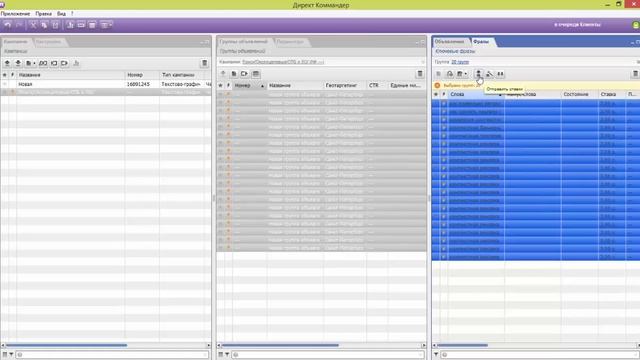This screenshot has width=640, height=360.
Task: Focus the search field below ad groups list
Action: click(328, 355)
